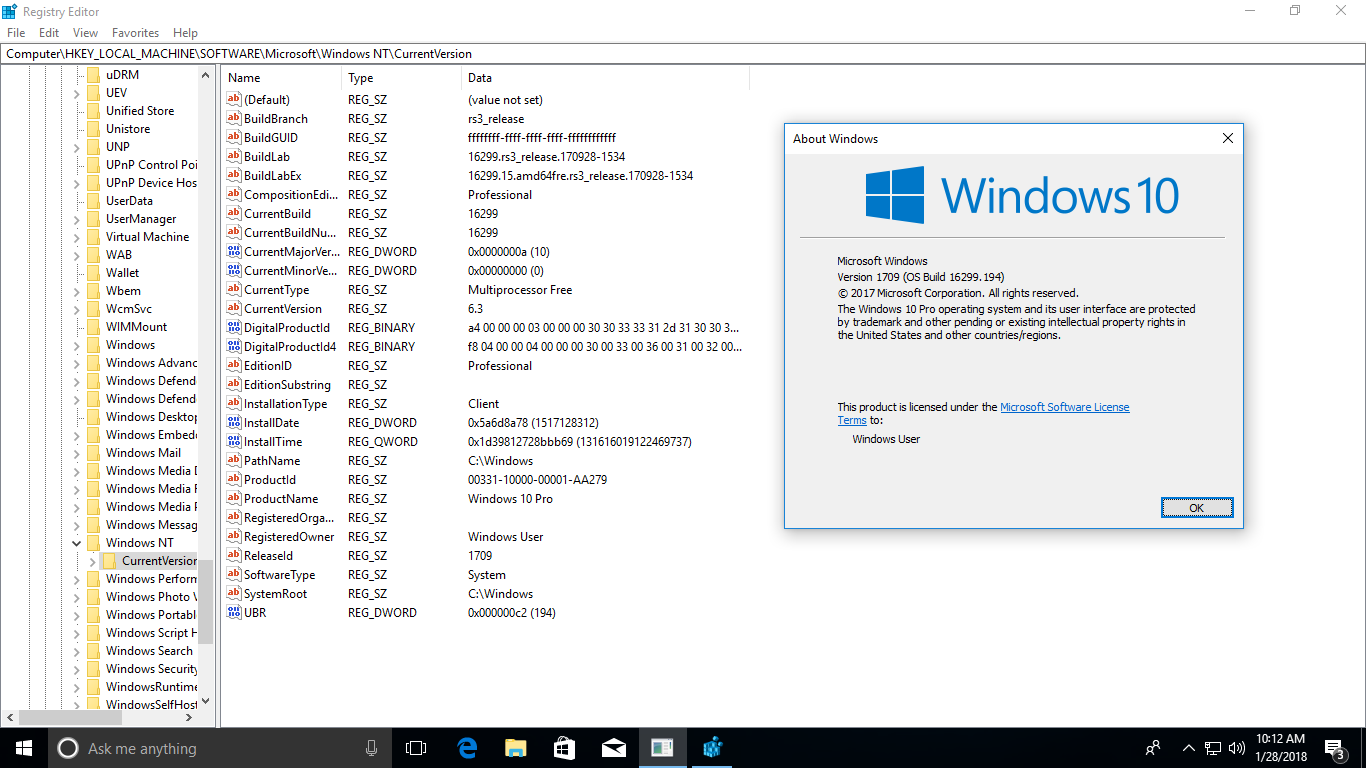Expand the UserManager tree node
The height and width of the screenshot is (768, 1366).
click(x=77, y=219)
